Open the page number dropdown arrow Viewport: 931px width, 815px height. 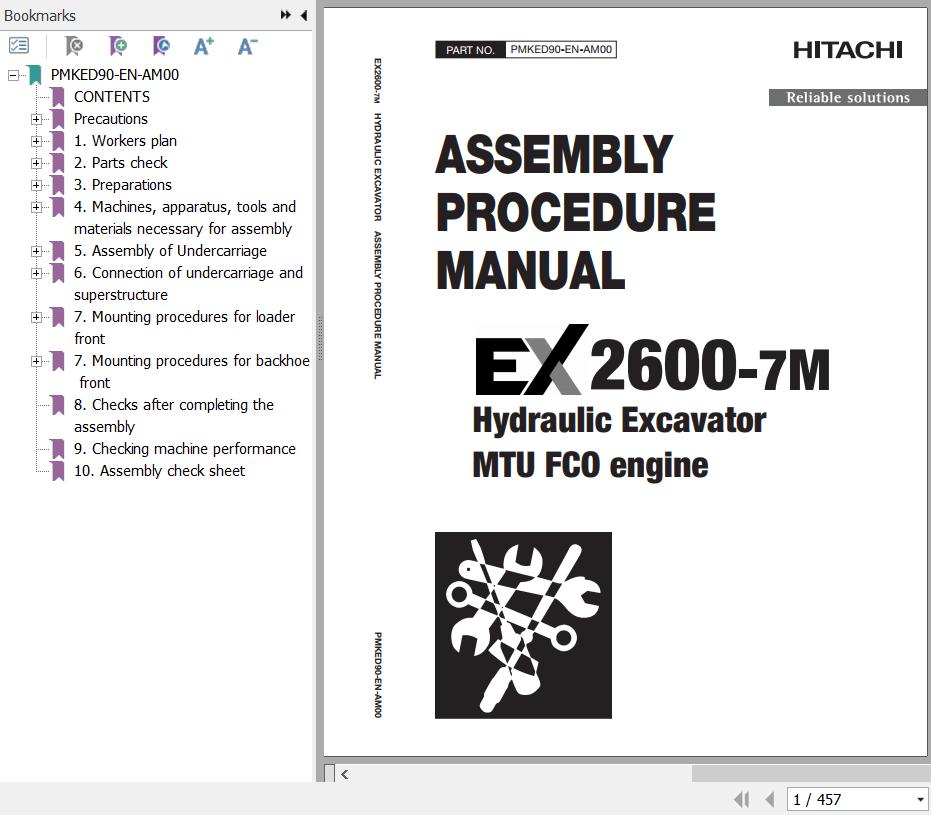point(920,800)
